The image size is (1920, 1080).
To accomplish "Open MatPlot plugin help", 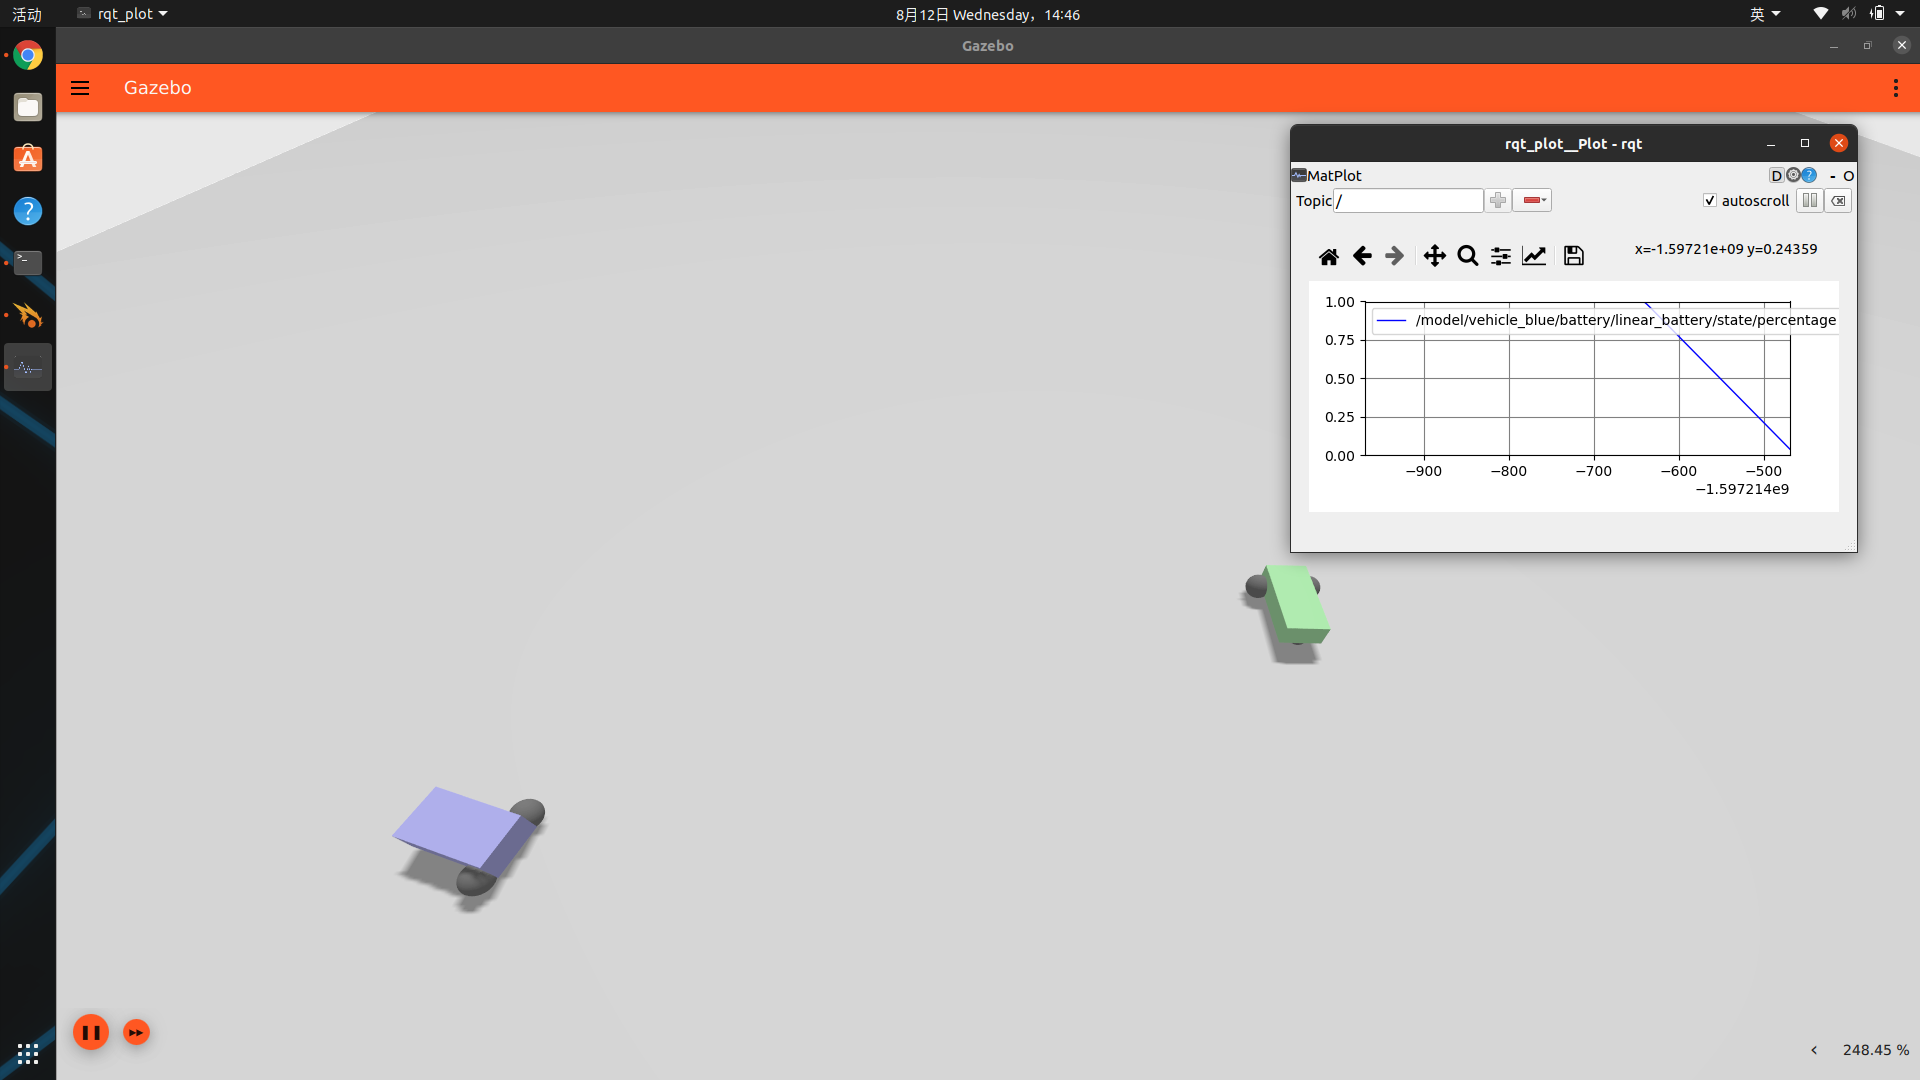I will click(1810, 175).
